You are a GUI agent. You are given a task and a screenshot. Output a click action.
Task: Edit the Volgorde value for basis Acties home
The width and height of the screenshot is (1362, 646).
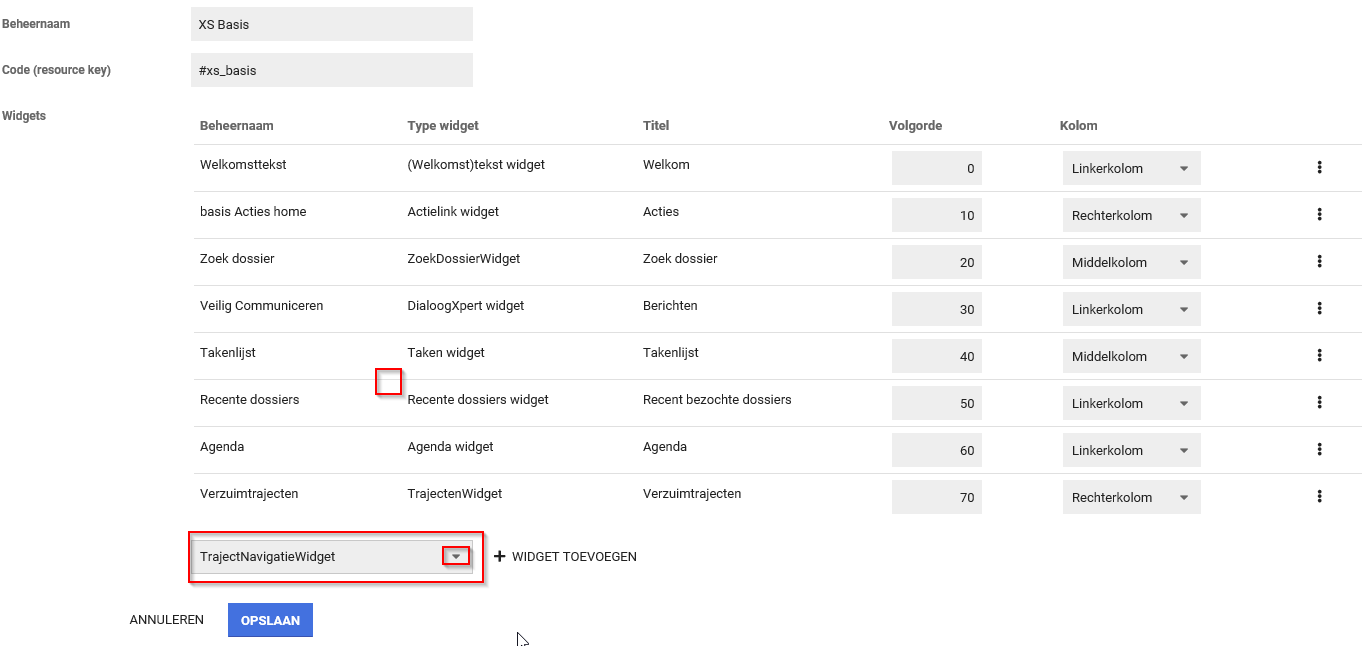pos(937,216)
